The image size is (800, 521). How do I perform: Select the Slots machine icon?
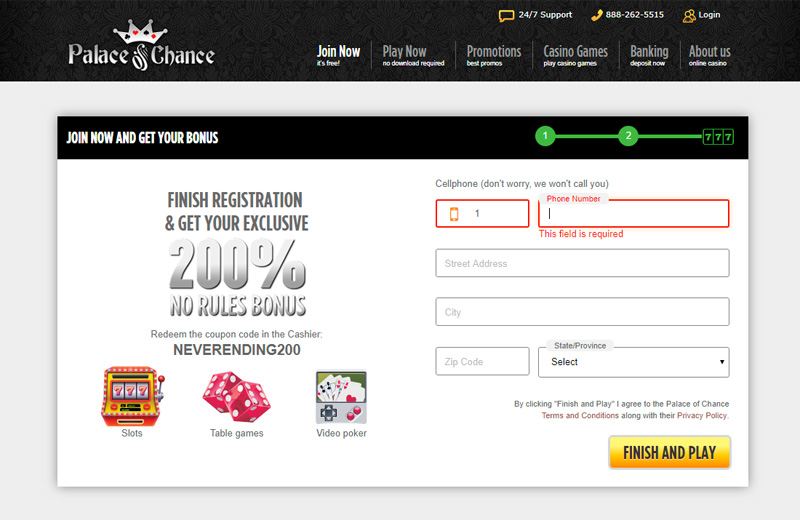(133, 396)
